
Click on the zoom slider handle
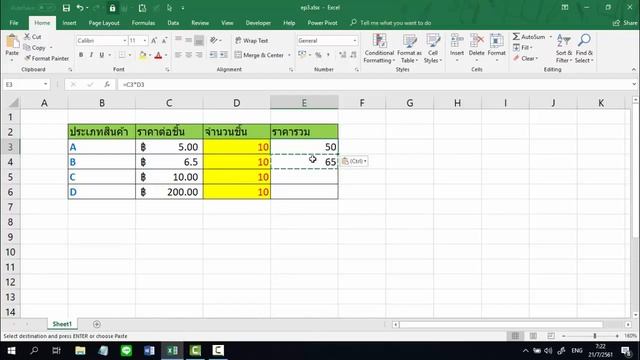point(595,336)
